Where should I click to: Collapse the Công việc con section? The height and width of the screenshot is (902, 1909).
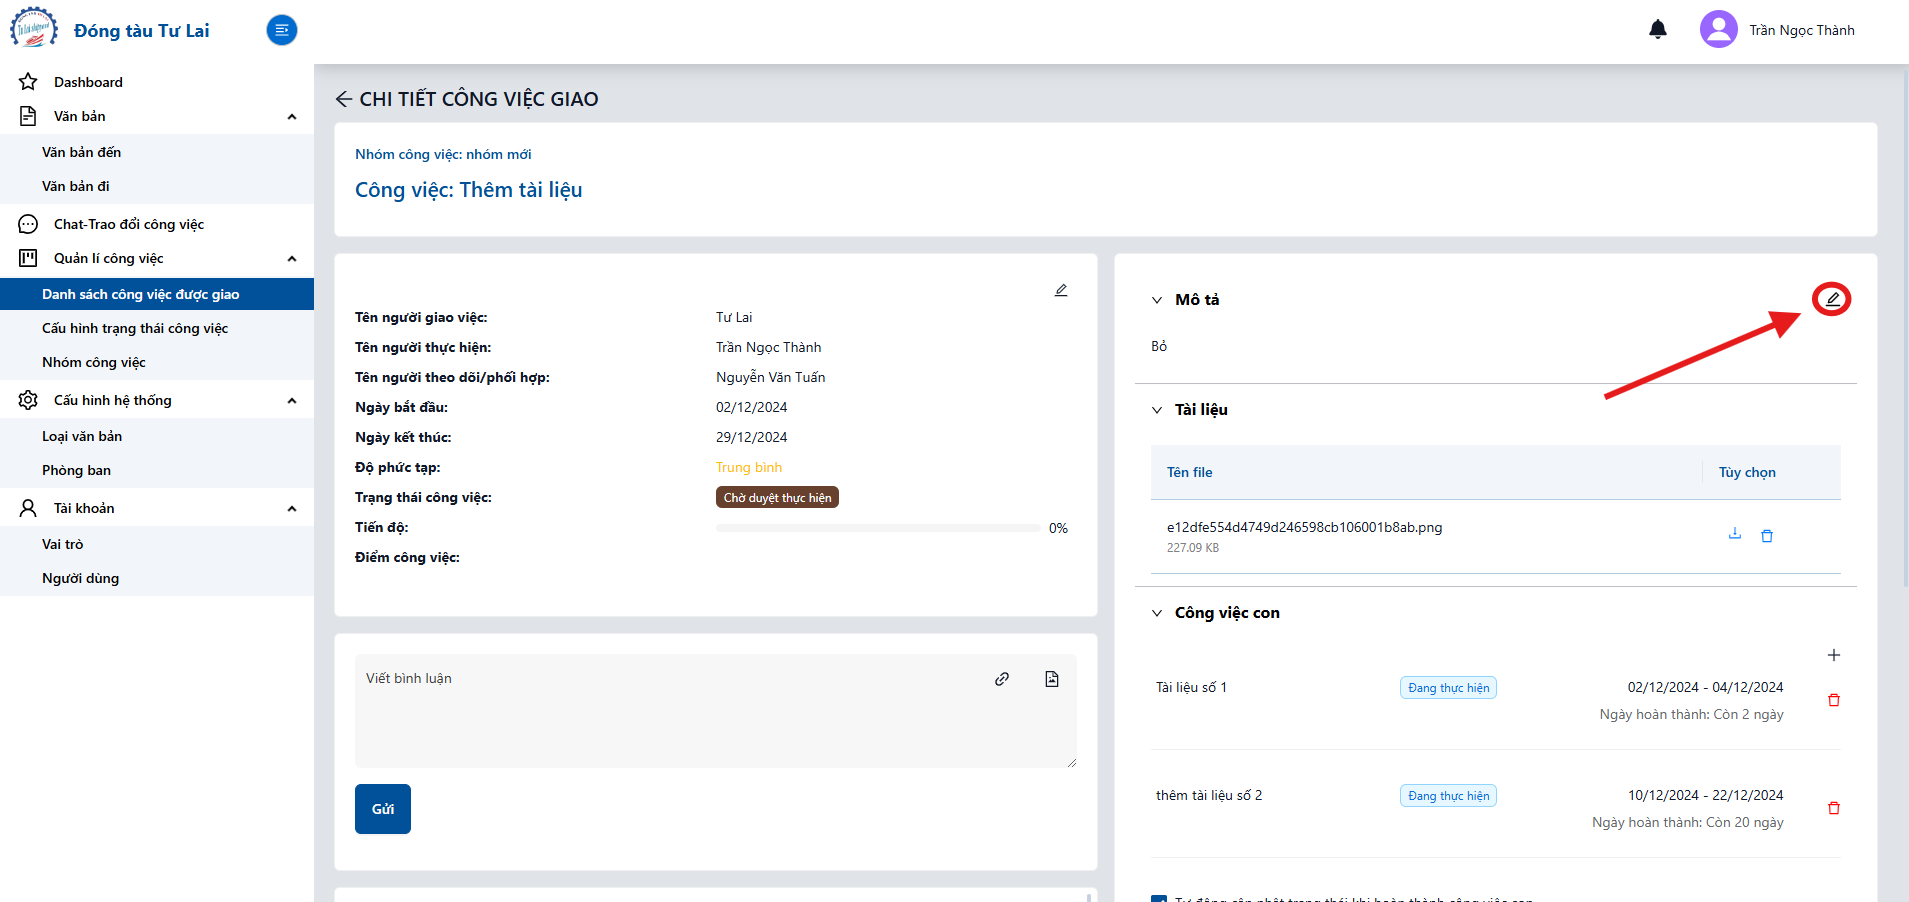coord(1157,613)
